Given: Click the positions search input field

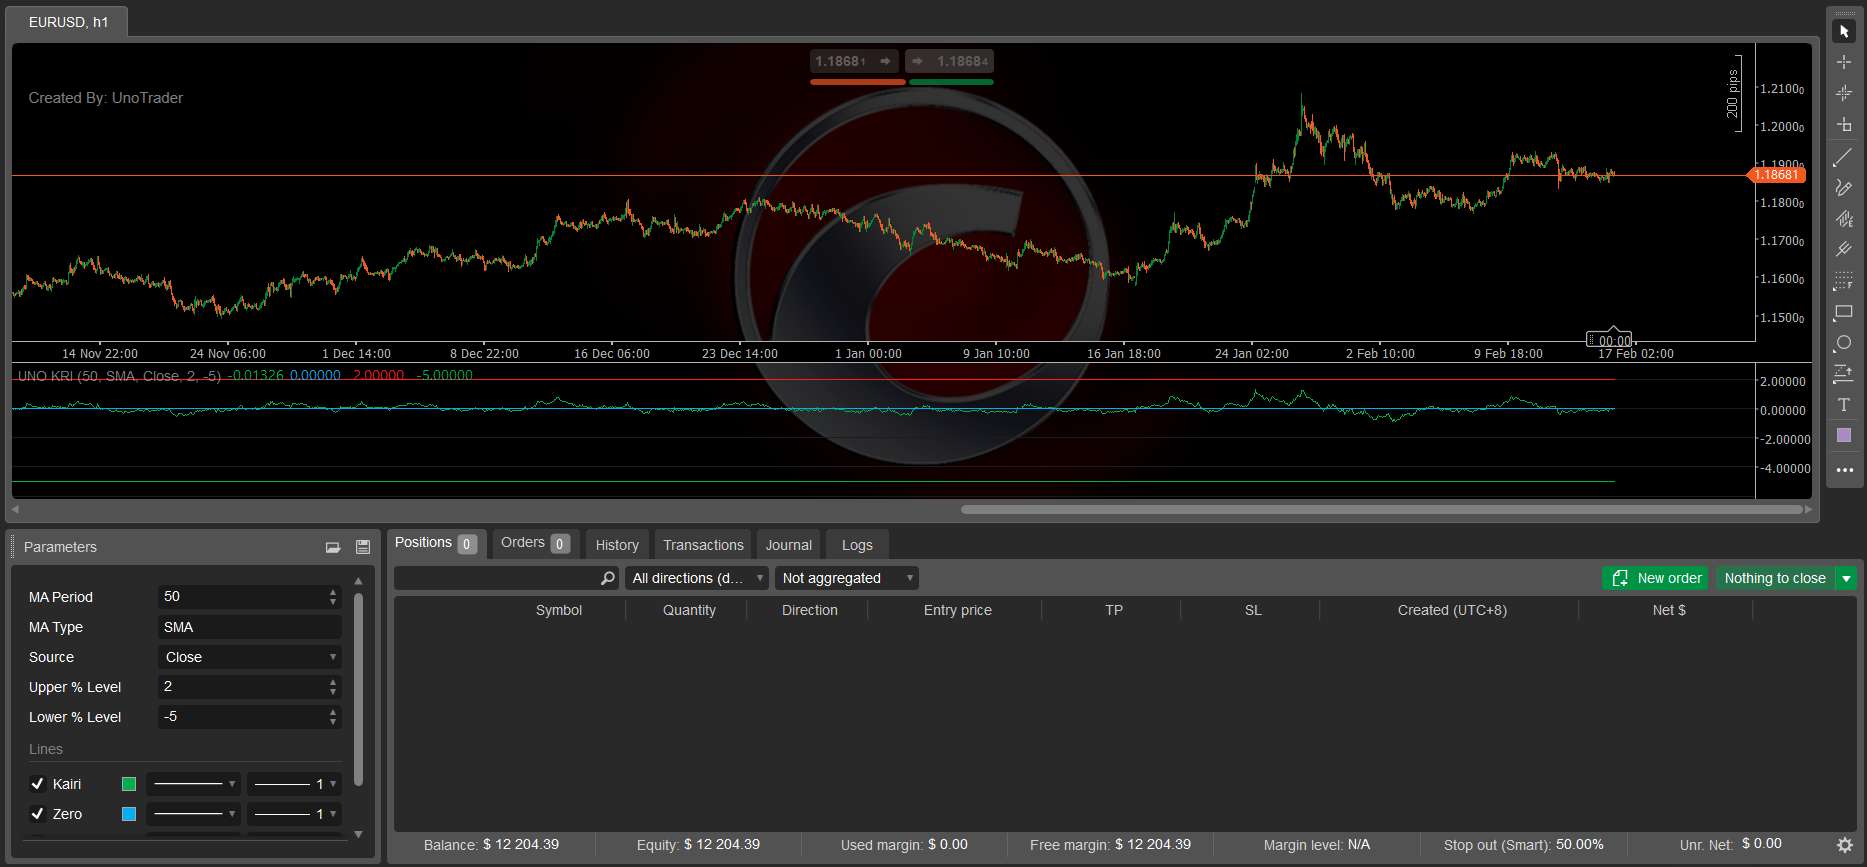Looking at the screenshot, I should pos(497,578).
